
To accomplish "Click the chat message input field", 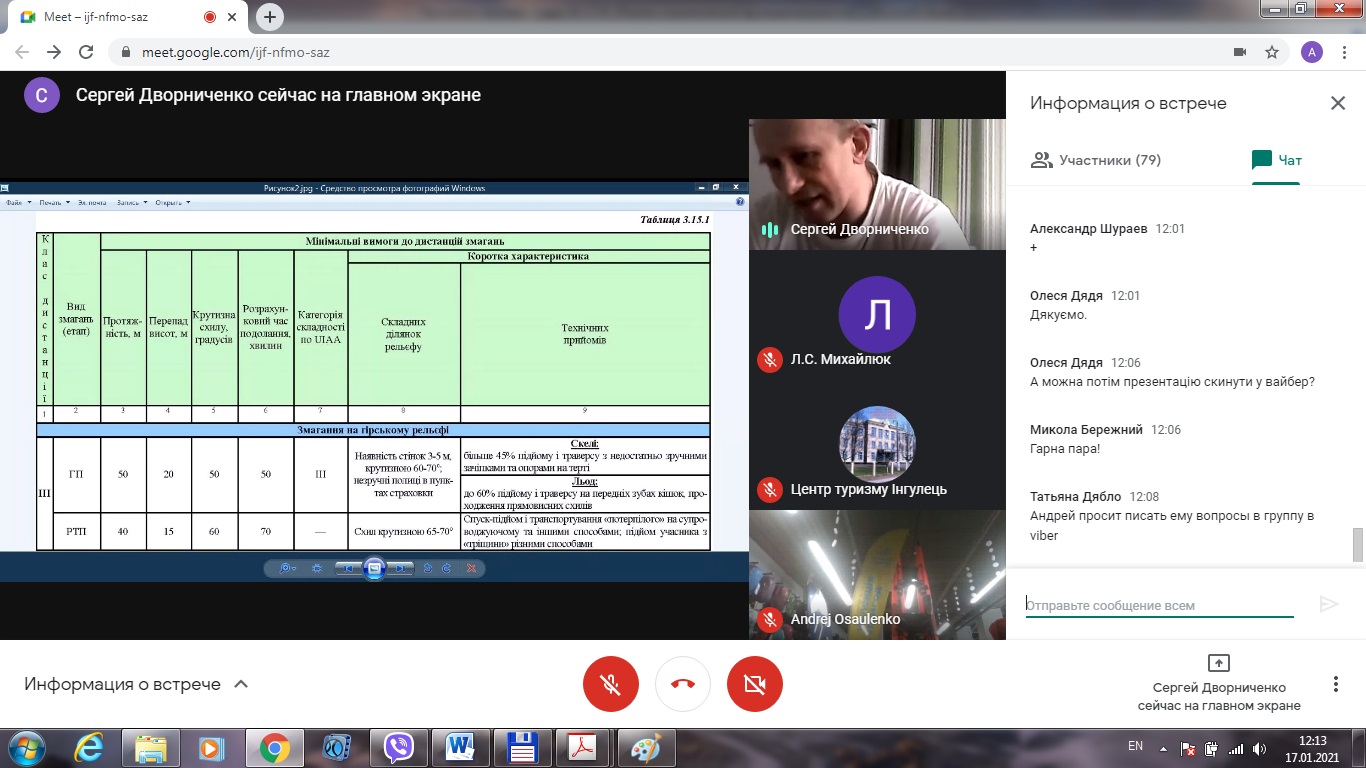I will [x=1160, y=605].
